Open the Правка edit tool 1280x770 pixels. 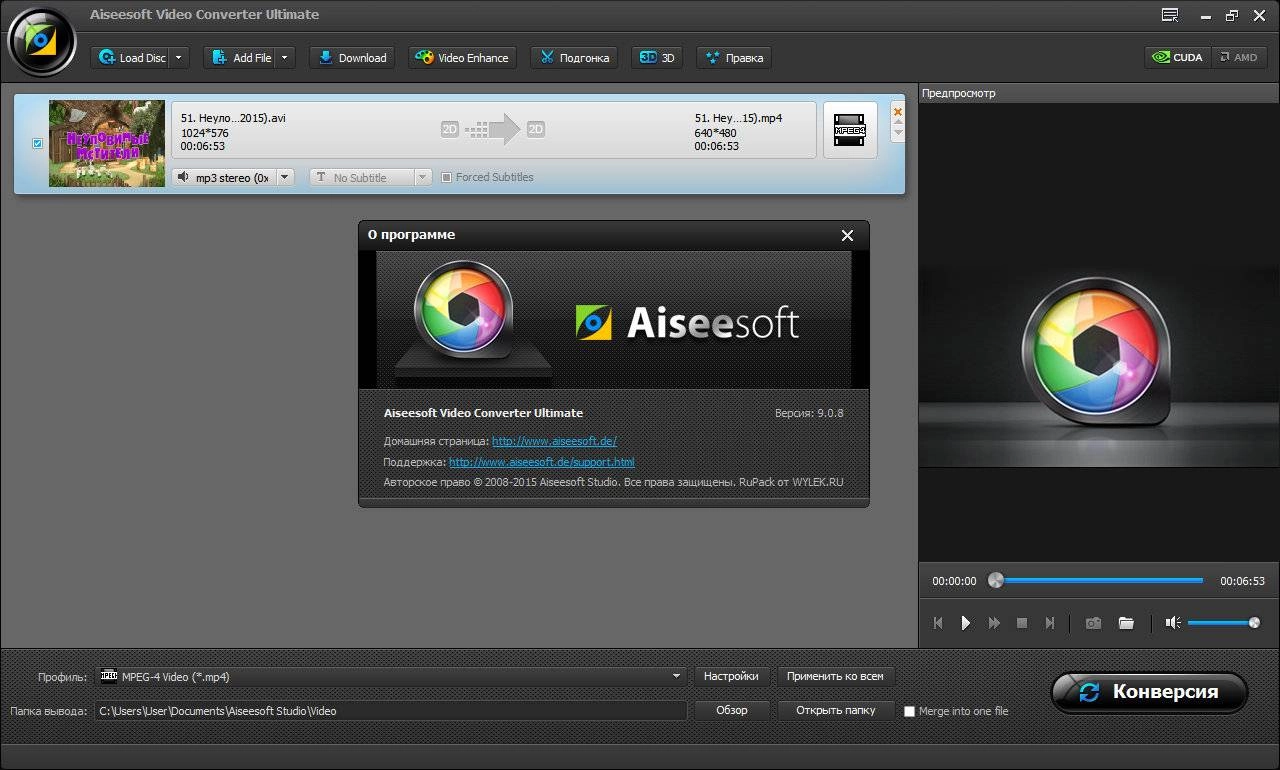click(734, 58)
